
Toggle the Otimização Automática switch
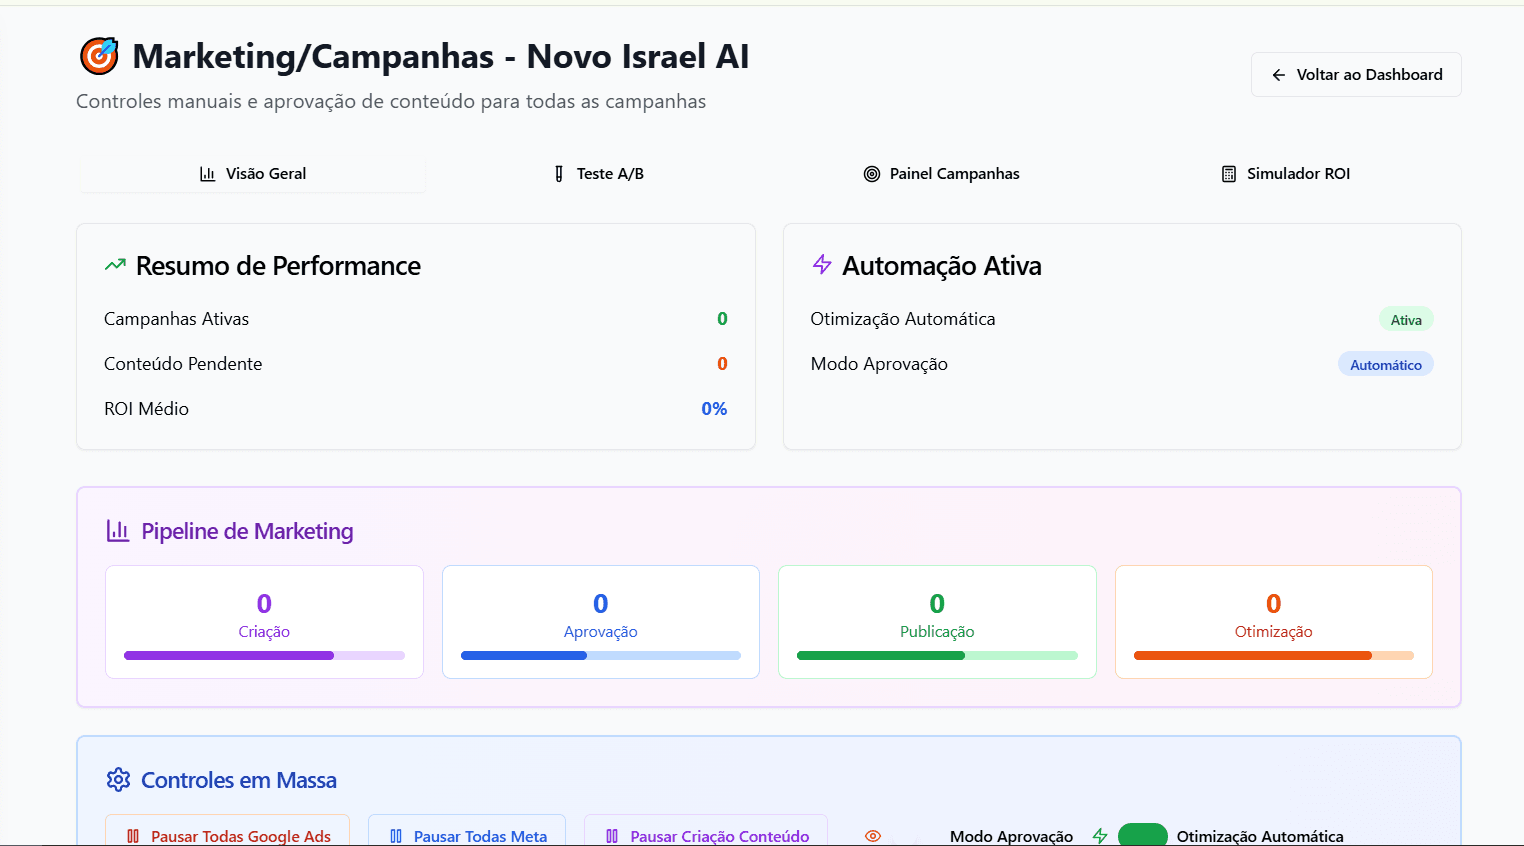[x=1143, y=834]
